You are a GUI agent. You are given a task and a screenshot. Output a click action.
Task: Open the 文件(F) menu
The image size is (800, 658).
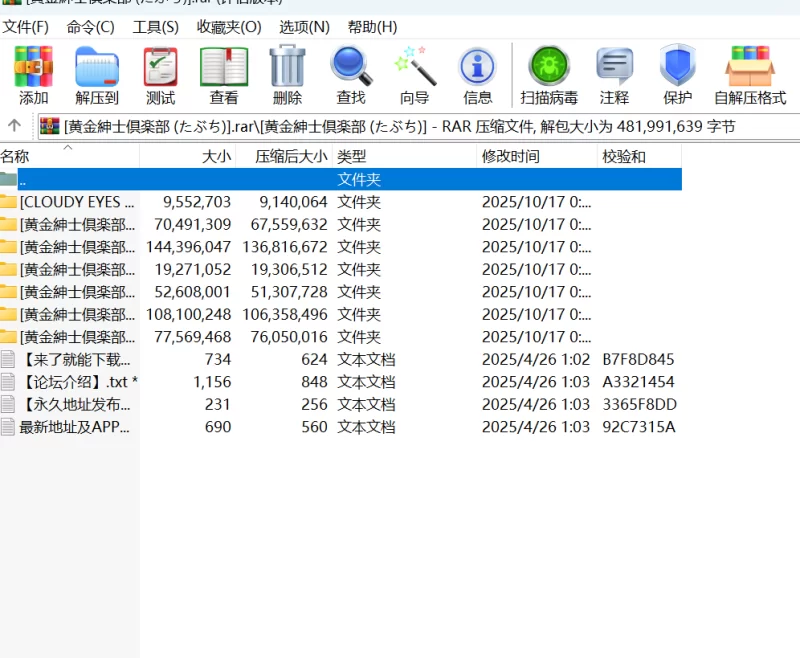pos(26,27)
